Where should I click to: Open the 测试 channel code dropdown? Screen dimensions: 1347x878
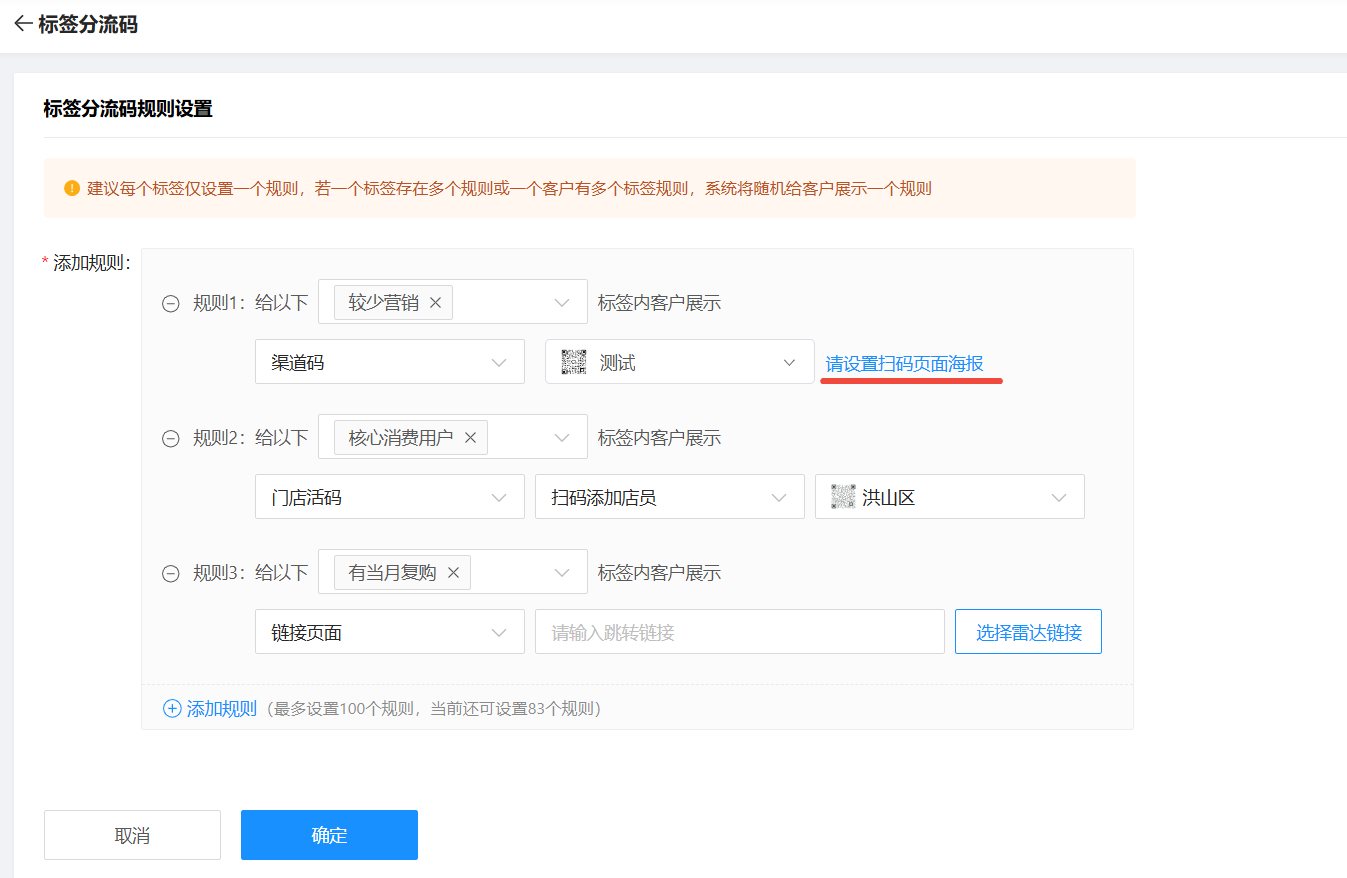pos(680,362)
